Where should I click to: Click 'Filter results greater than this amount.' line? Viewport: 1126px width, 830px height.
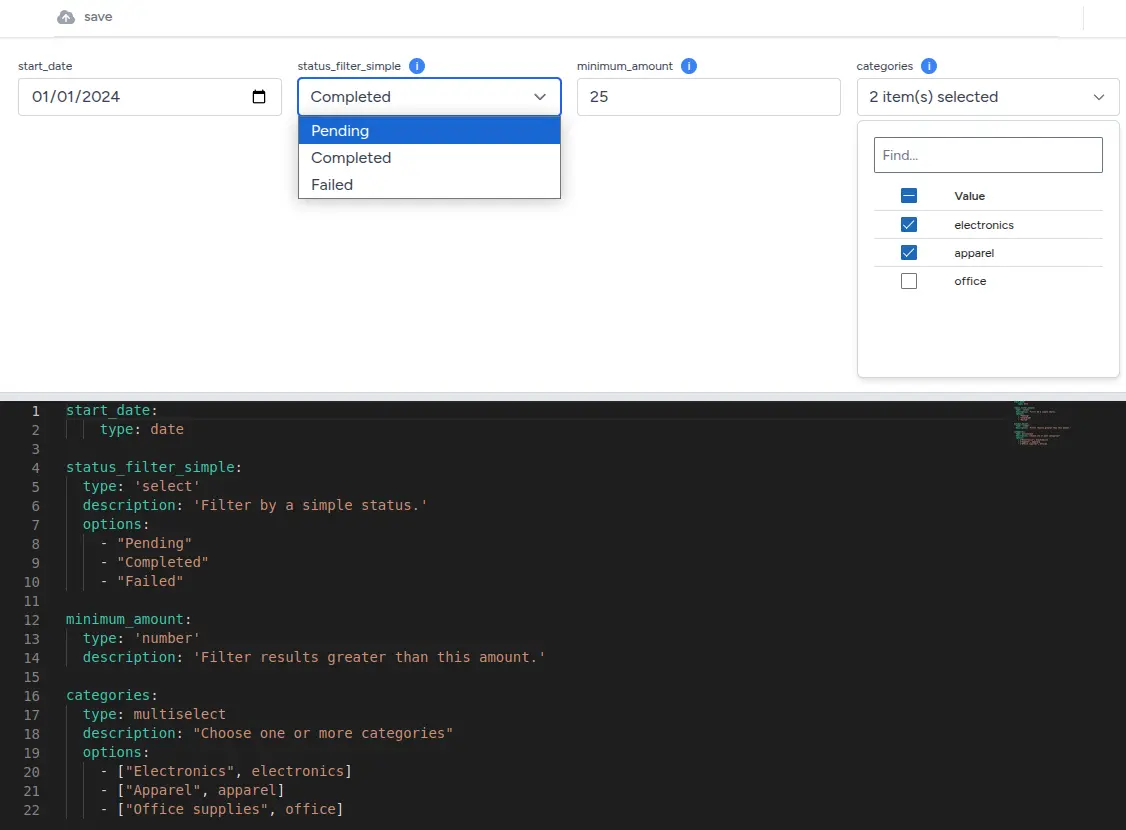click(314, 658)
